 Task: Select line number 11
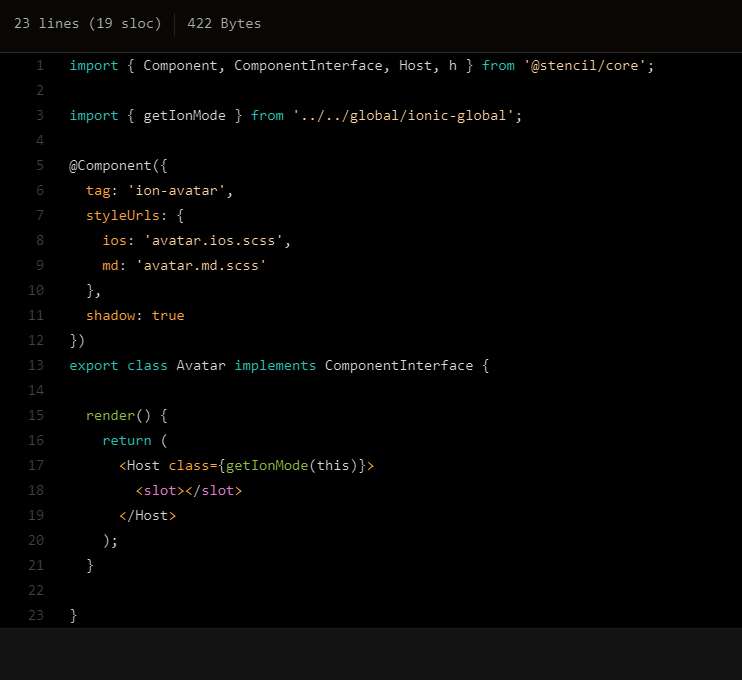click(36, 315)
